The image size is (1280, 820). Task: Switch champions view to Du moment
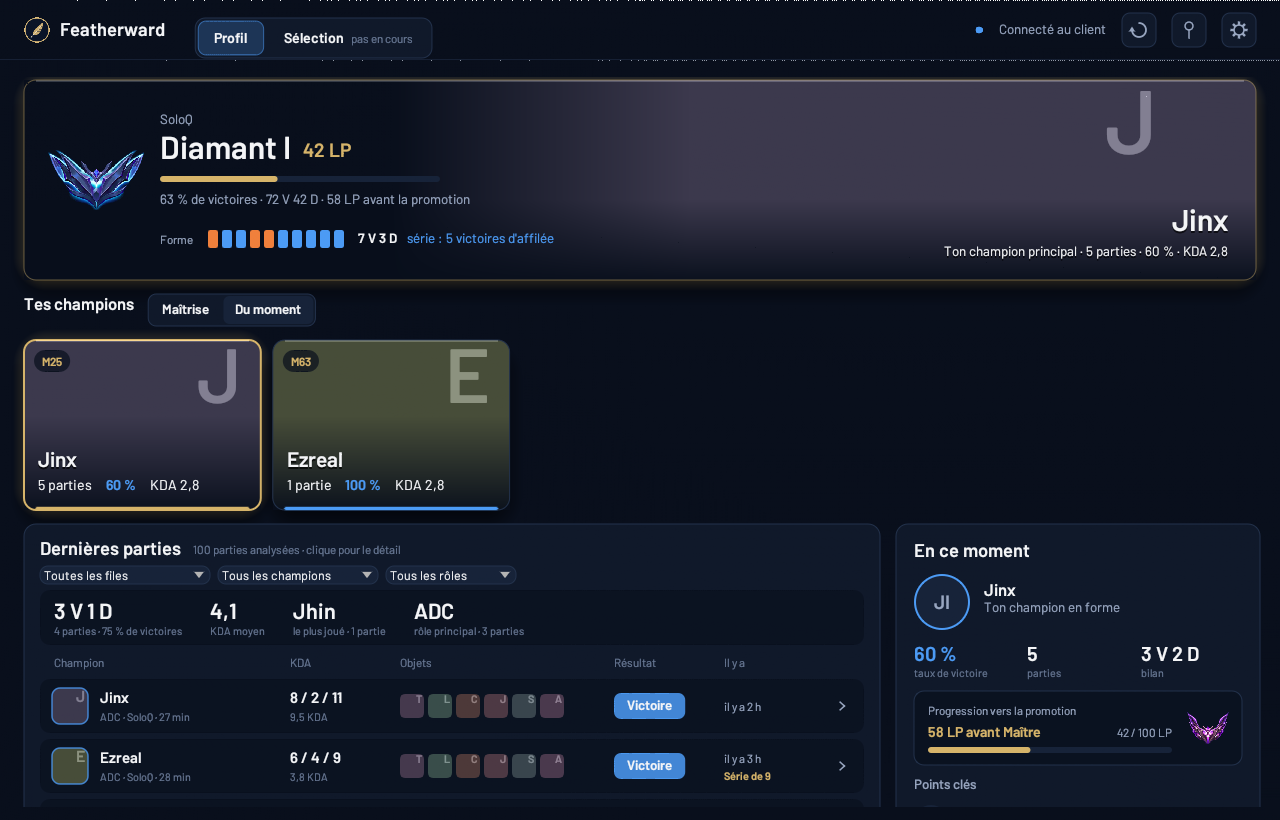[x=268, y=310]
